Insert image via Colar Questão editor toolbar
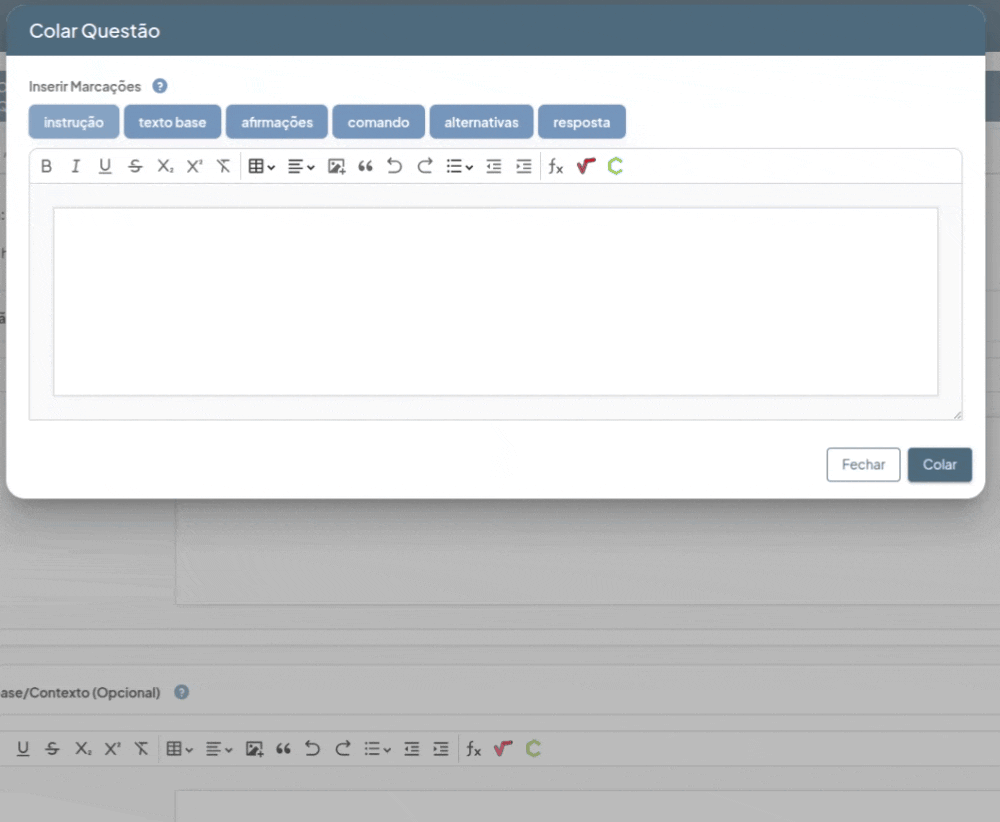 point(336,167)
